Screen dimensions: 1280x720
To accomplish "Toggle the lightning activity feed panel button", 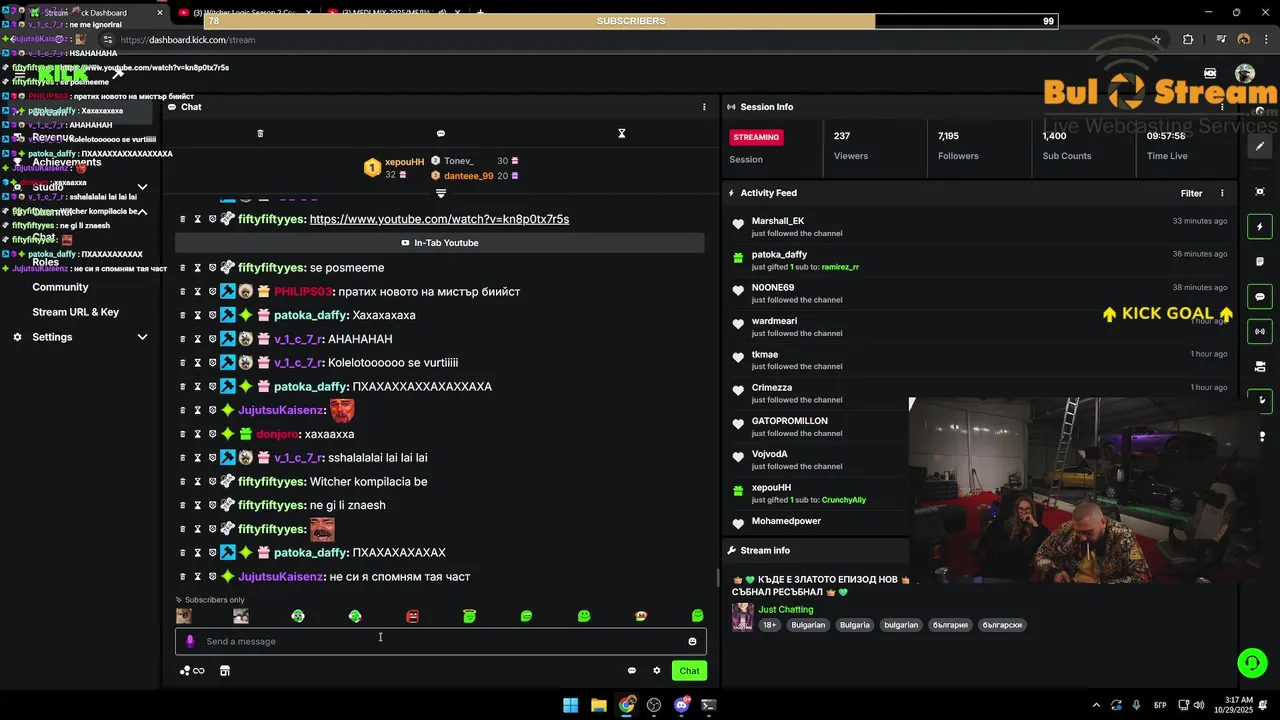I will click(x=1260, y=227).
